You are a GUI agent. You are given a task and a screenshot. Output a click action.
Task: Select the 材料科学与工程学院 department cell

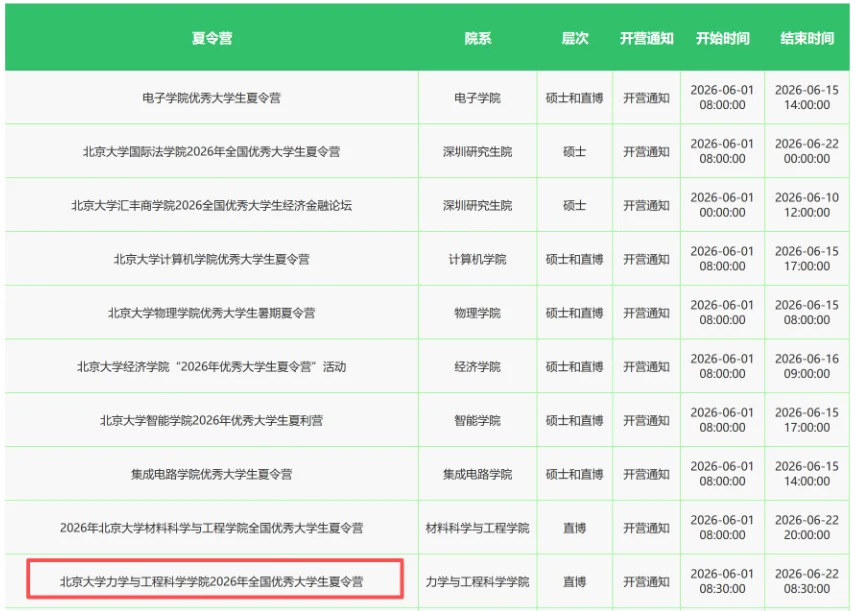(x=478, y=528)
